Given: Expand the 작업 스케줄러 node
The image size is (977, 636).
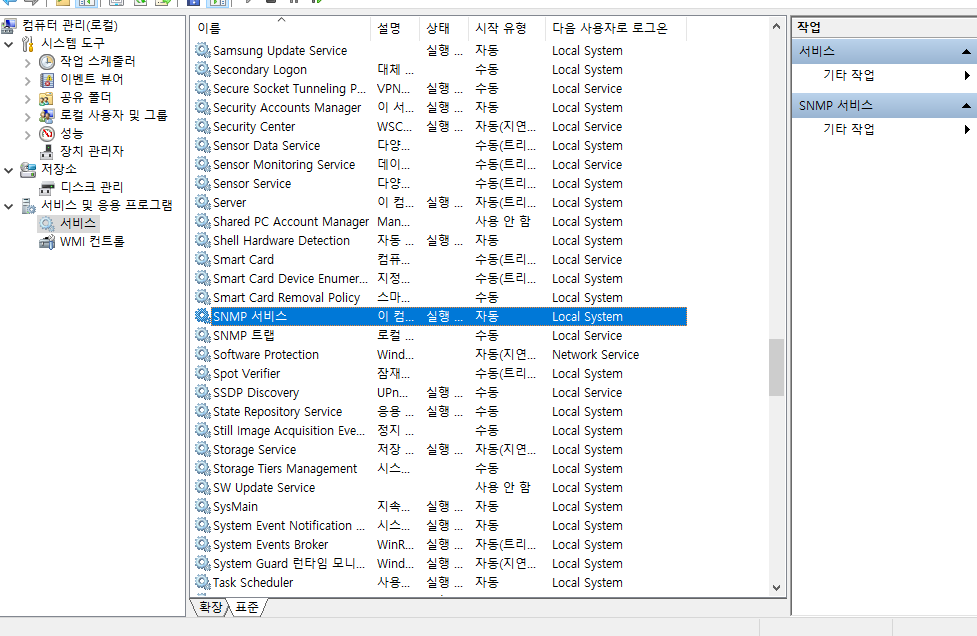Looking at the screenshot, I should click(x=27, y=62).
